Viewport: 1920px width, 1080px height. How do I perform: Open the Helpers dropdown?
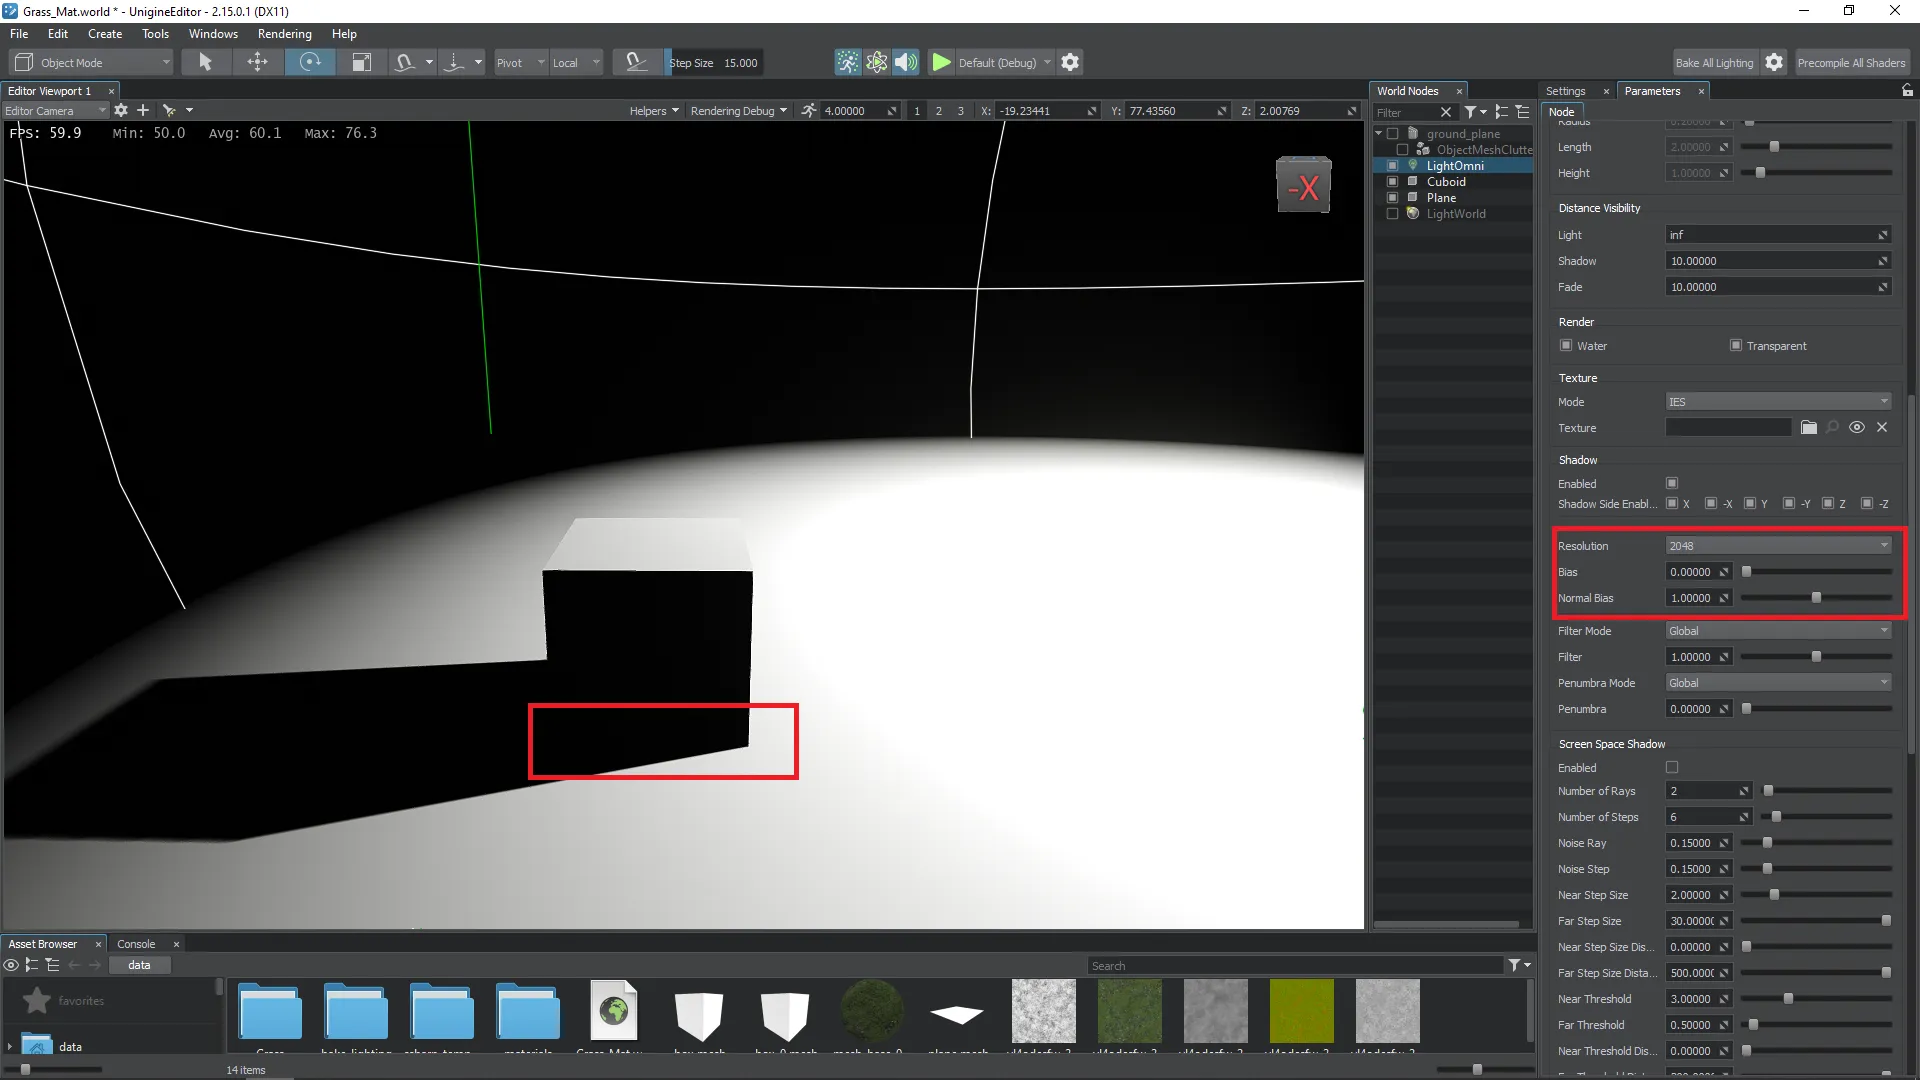click(654, 111)
